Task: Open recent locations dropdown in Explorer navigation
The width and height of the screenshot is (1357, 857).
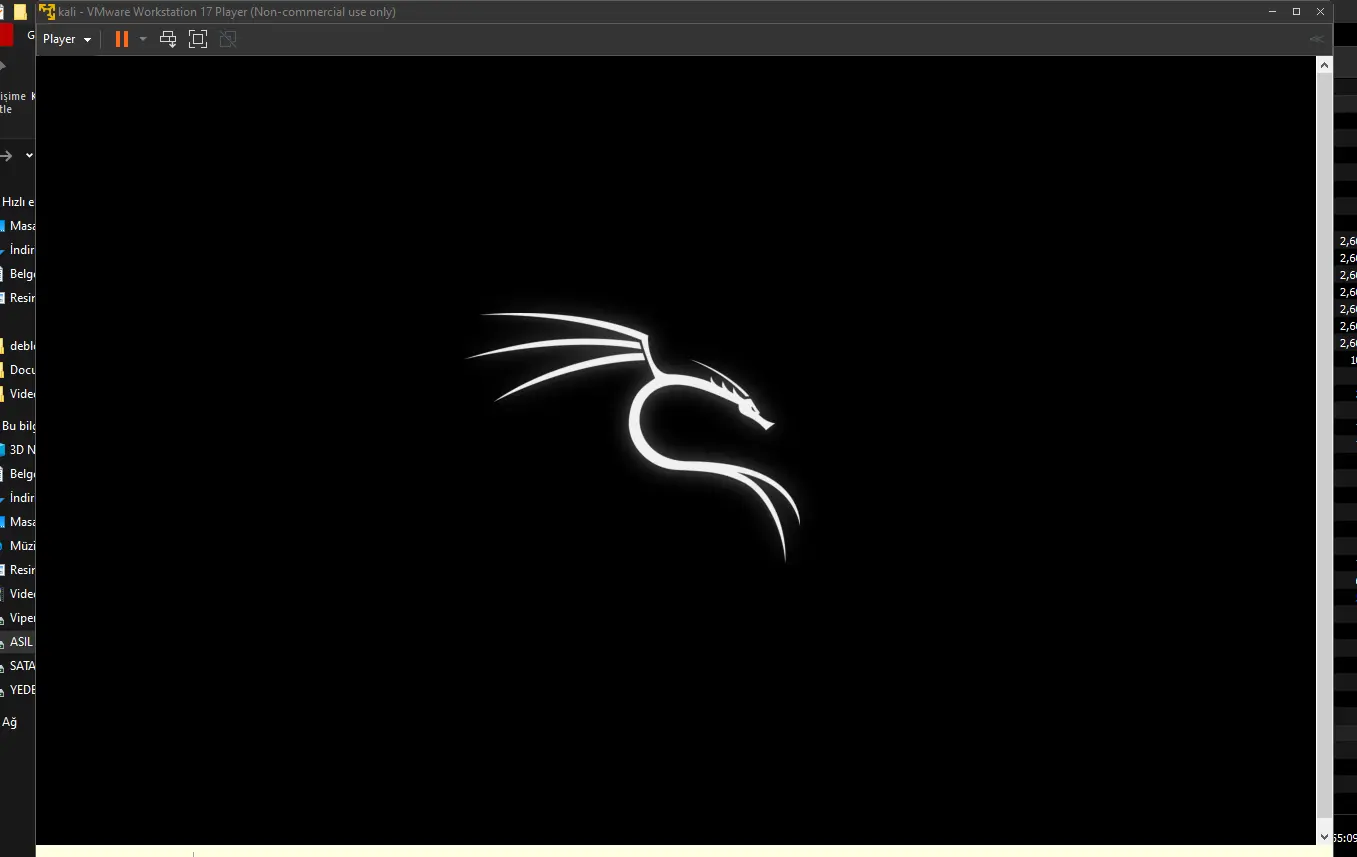Action: pos(29,156)
